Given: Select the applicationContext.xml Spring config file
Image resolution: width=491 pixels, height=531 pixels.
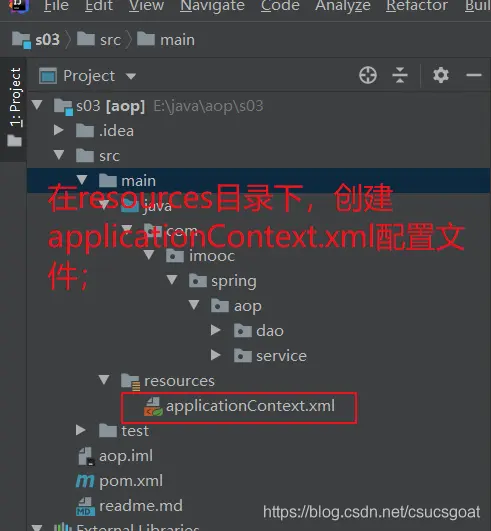Looking at the screenshot, I should click(x=239, y=406).
